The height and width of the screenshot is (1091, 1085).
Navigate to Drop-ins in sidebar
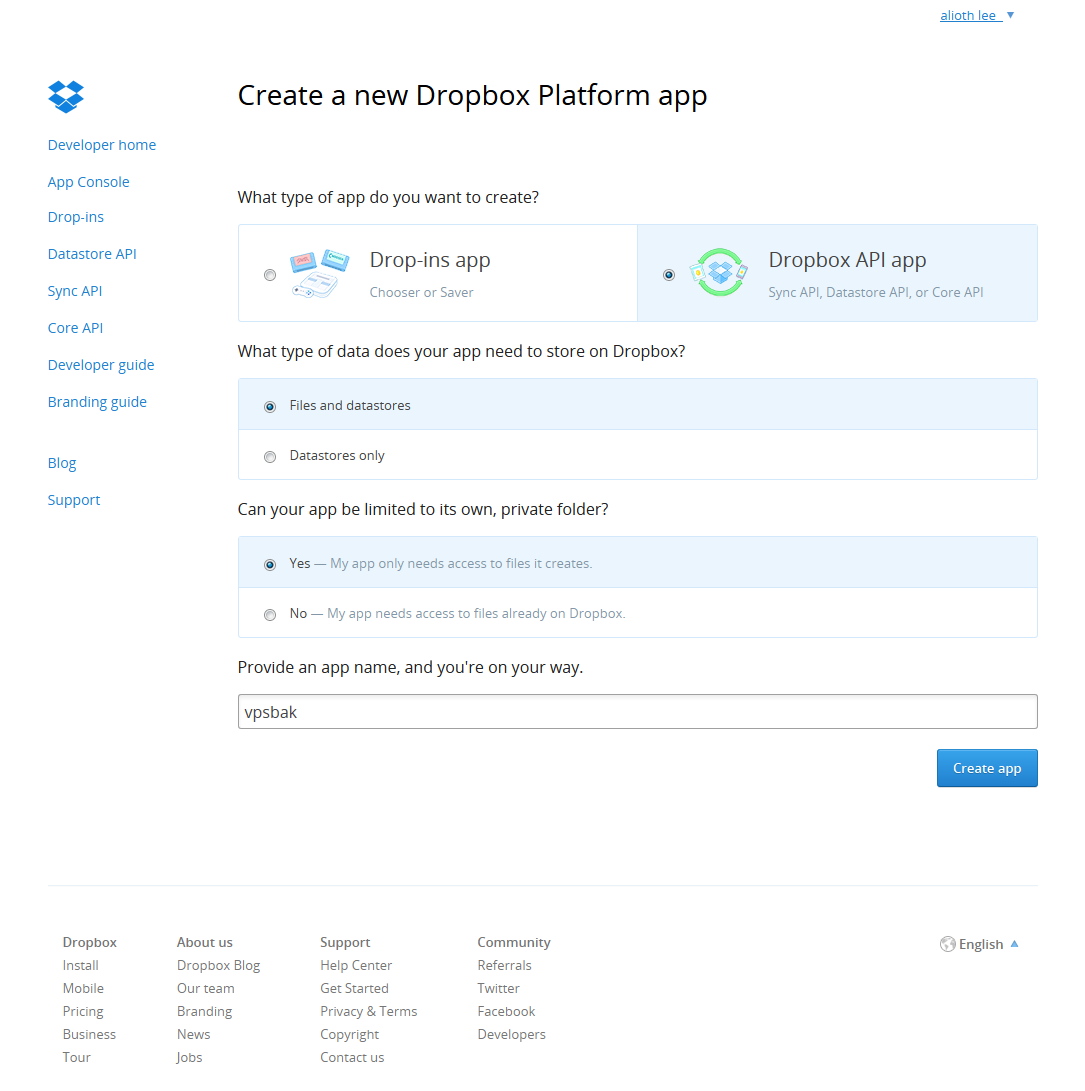pyautogui.click(x=75, y=217)
